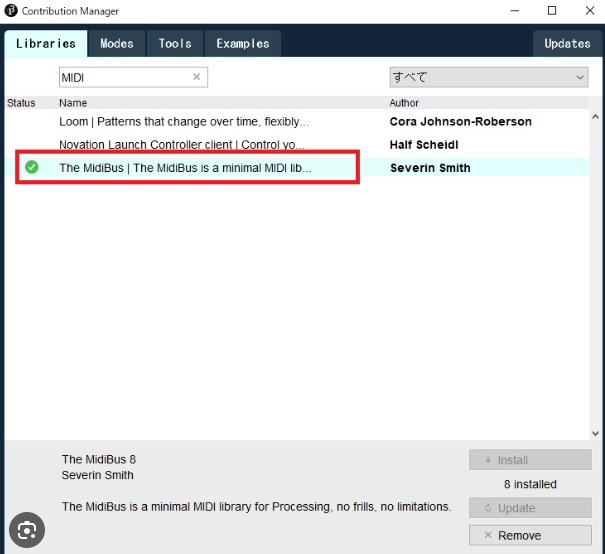Sort list by the Name column header
605x554 pixels.
73,103
